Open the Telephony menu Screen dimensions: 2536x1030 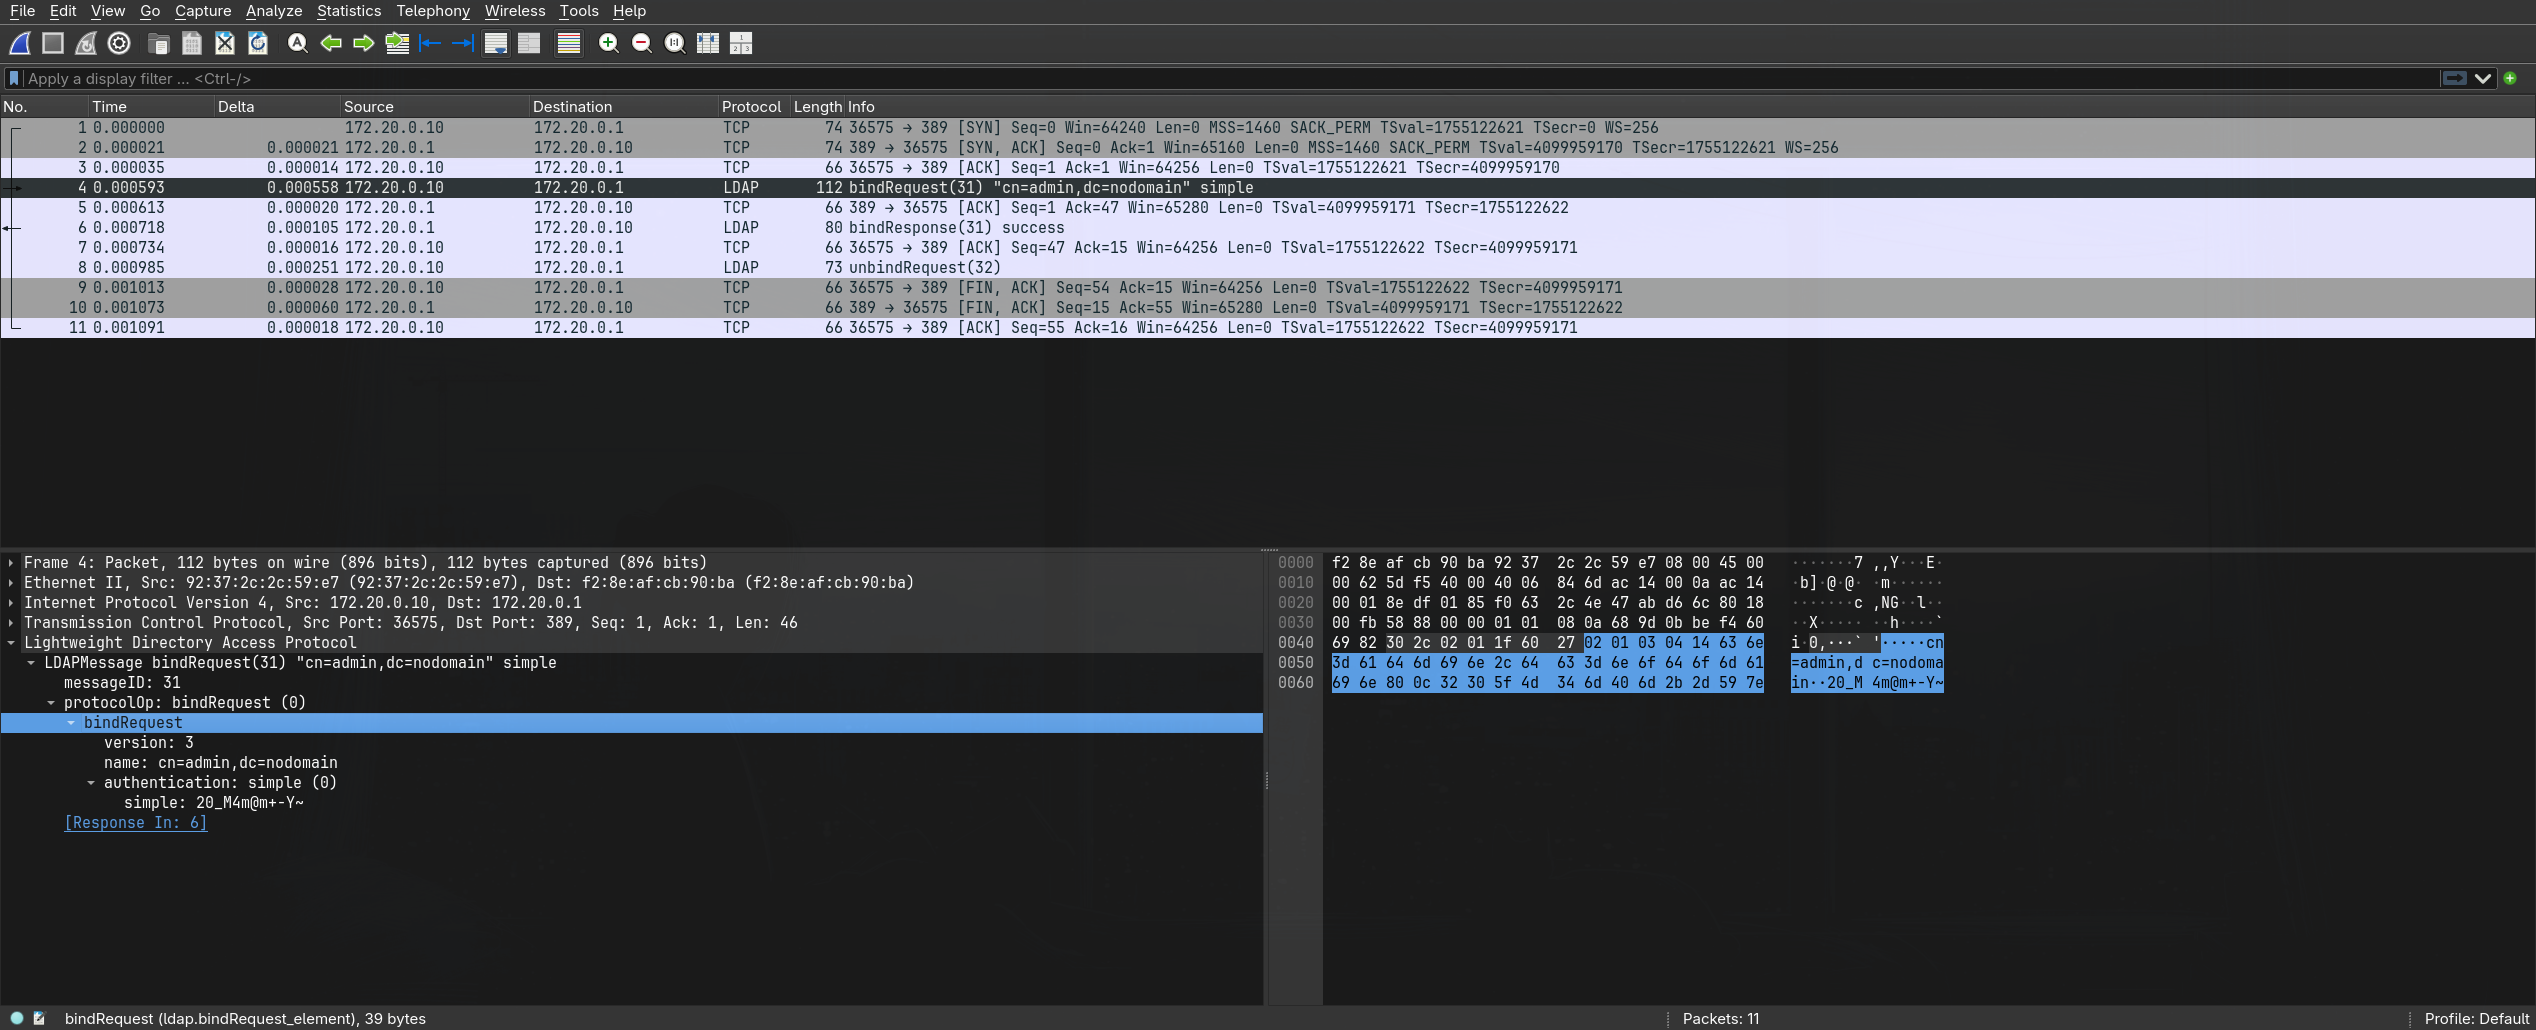(433, 11)
